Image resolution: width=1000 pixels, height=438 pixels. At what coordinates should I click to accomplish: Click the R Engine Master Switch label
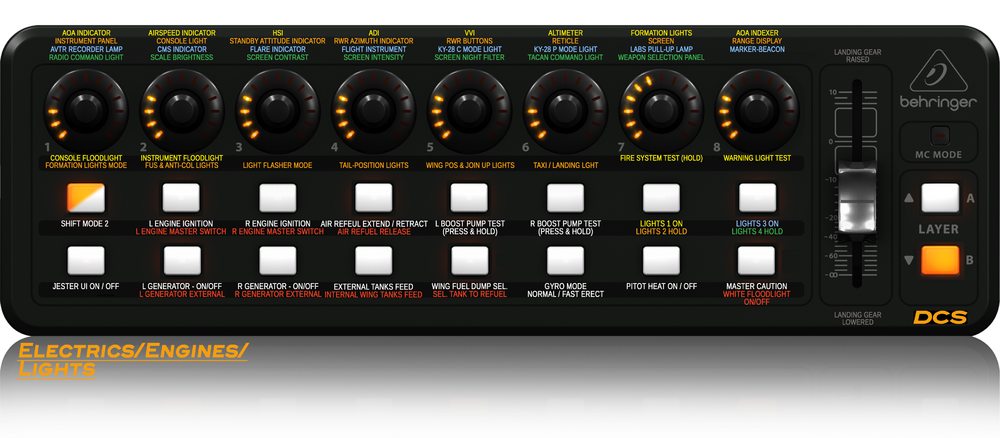pos(277,232)
